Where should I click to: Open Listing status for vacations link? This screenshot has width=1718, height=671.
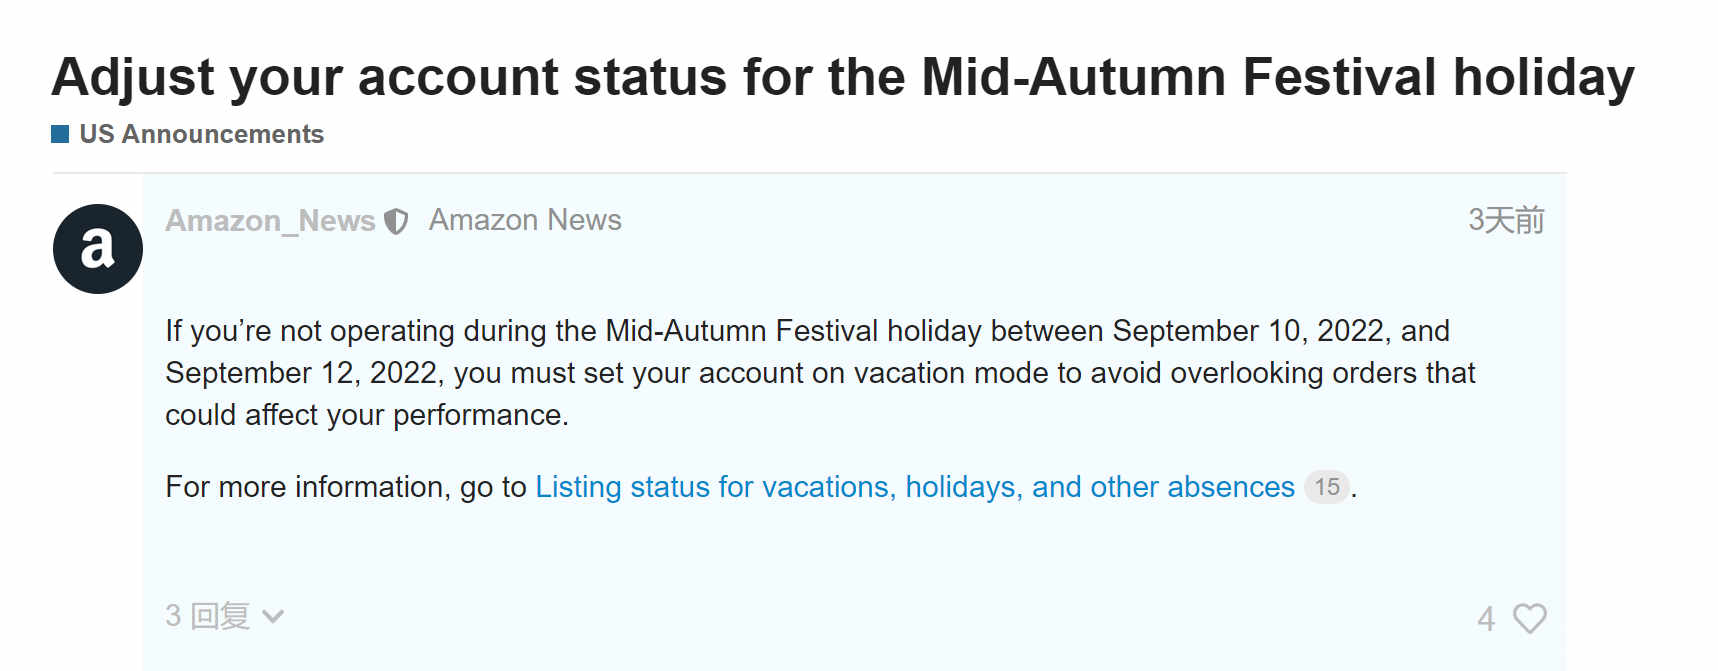[x=915, y=487]
